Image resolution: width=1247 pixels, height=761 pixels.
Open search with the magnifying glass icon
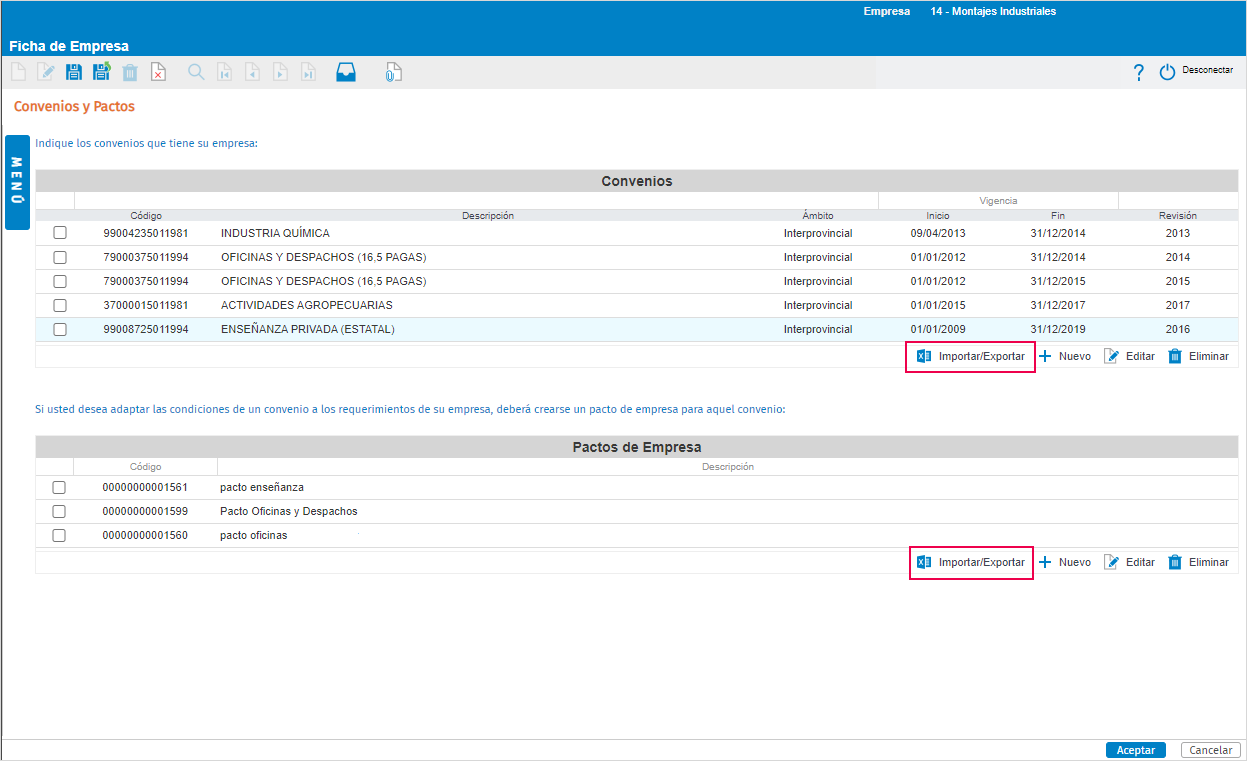coord(196,72)
